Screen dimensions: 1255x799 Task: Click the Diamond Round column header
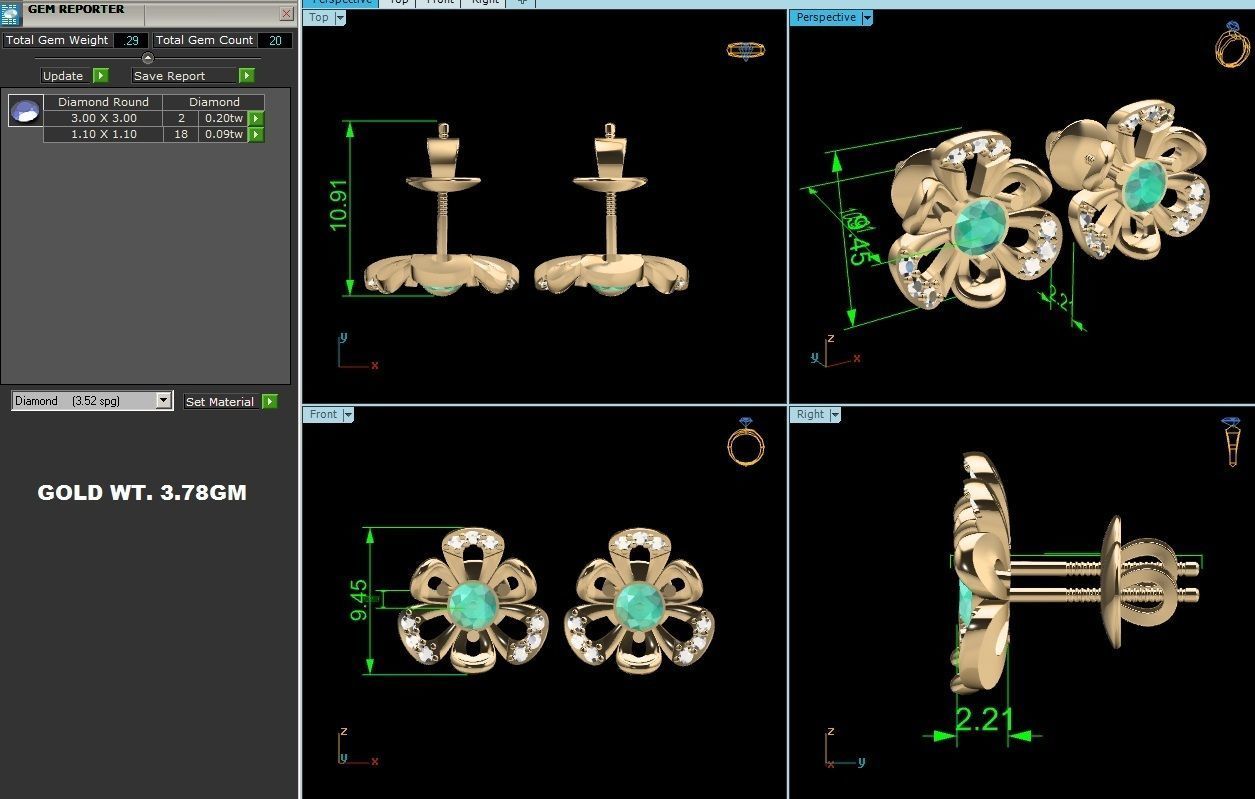click(103, 102)
